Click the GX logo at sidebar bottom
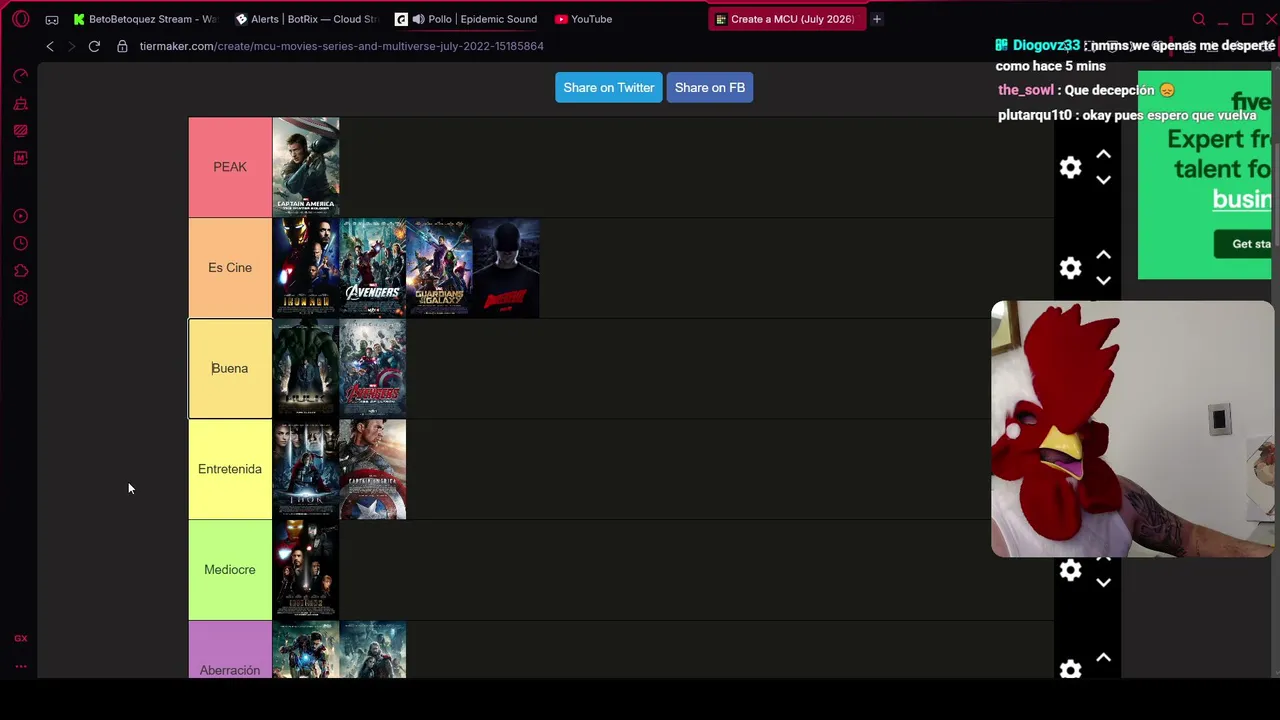1280x720 pixels. pos(20,638)
